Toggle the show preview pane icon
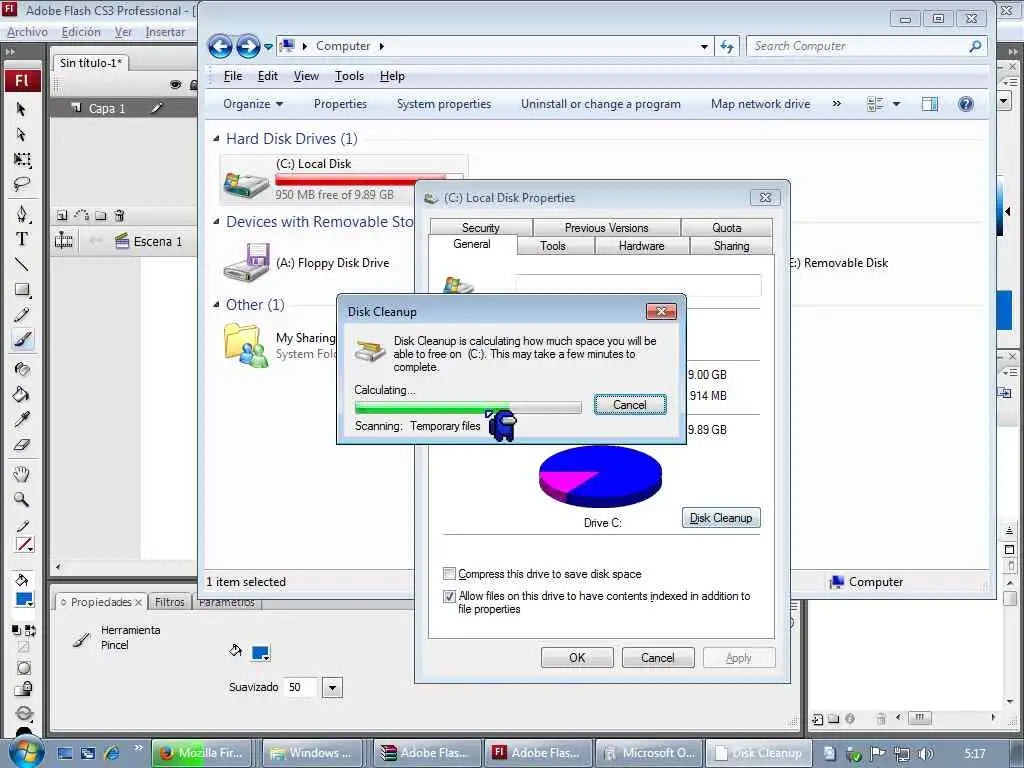Viewport: 1024px width, 768px height. click(929, 104)
